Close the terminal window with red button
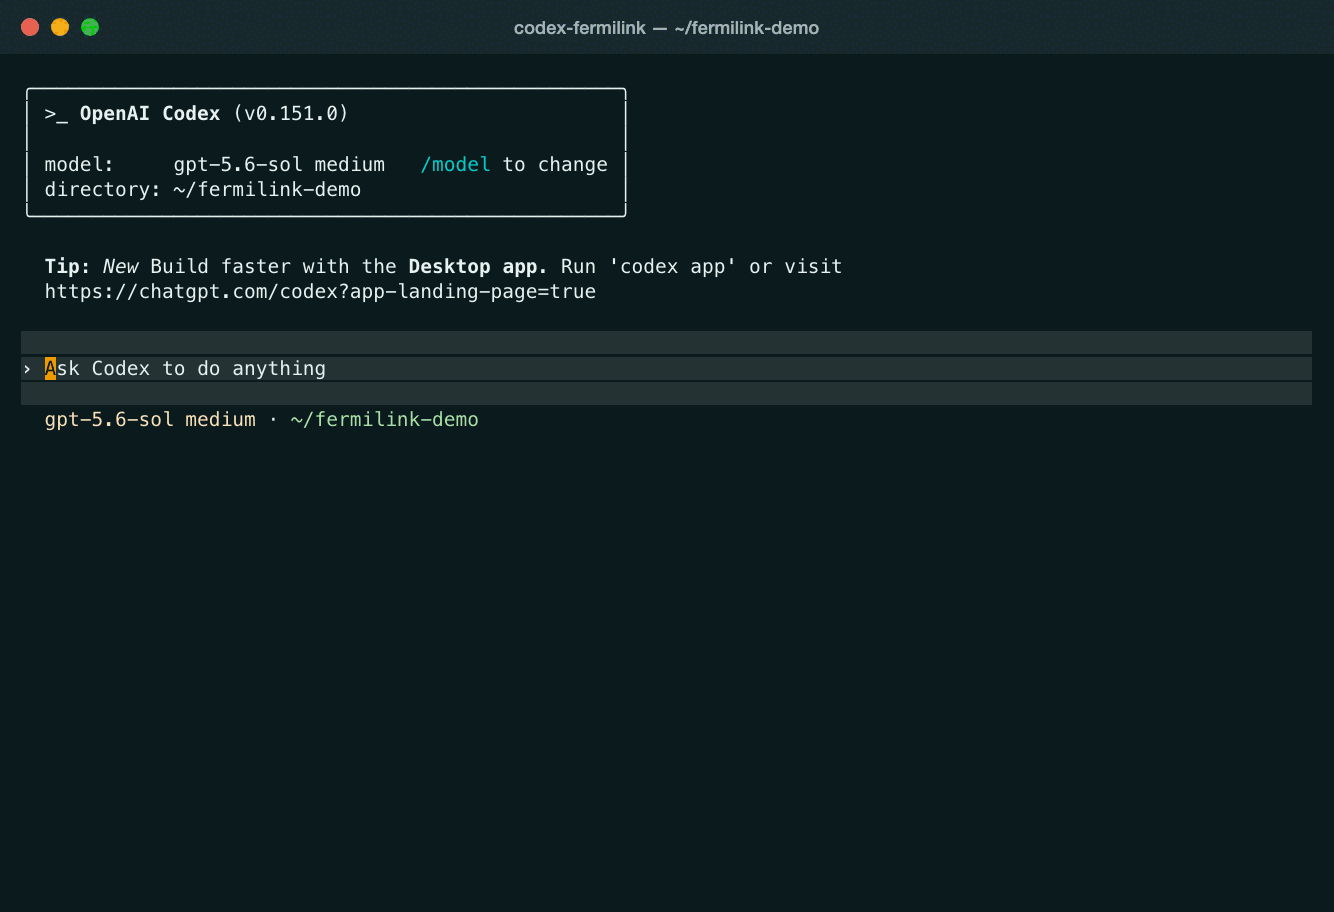 coord(30,27)
